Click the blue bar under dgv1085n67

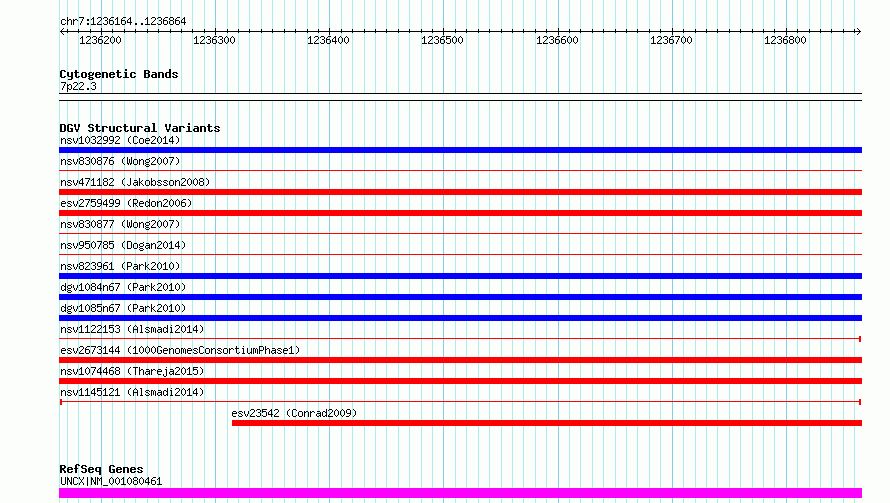point(460,318)
